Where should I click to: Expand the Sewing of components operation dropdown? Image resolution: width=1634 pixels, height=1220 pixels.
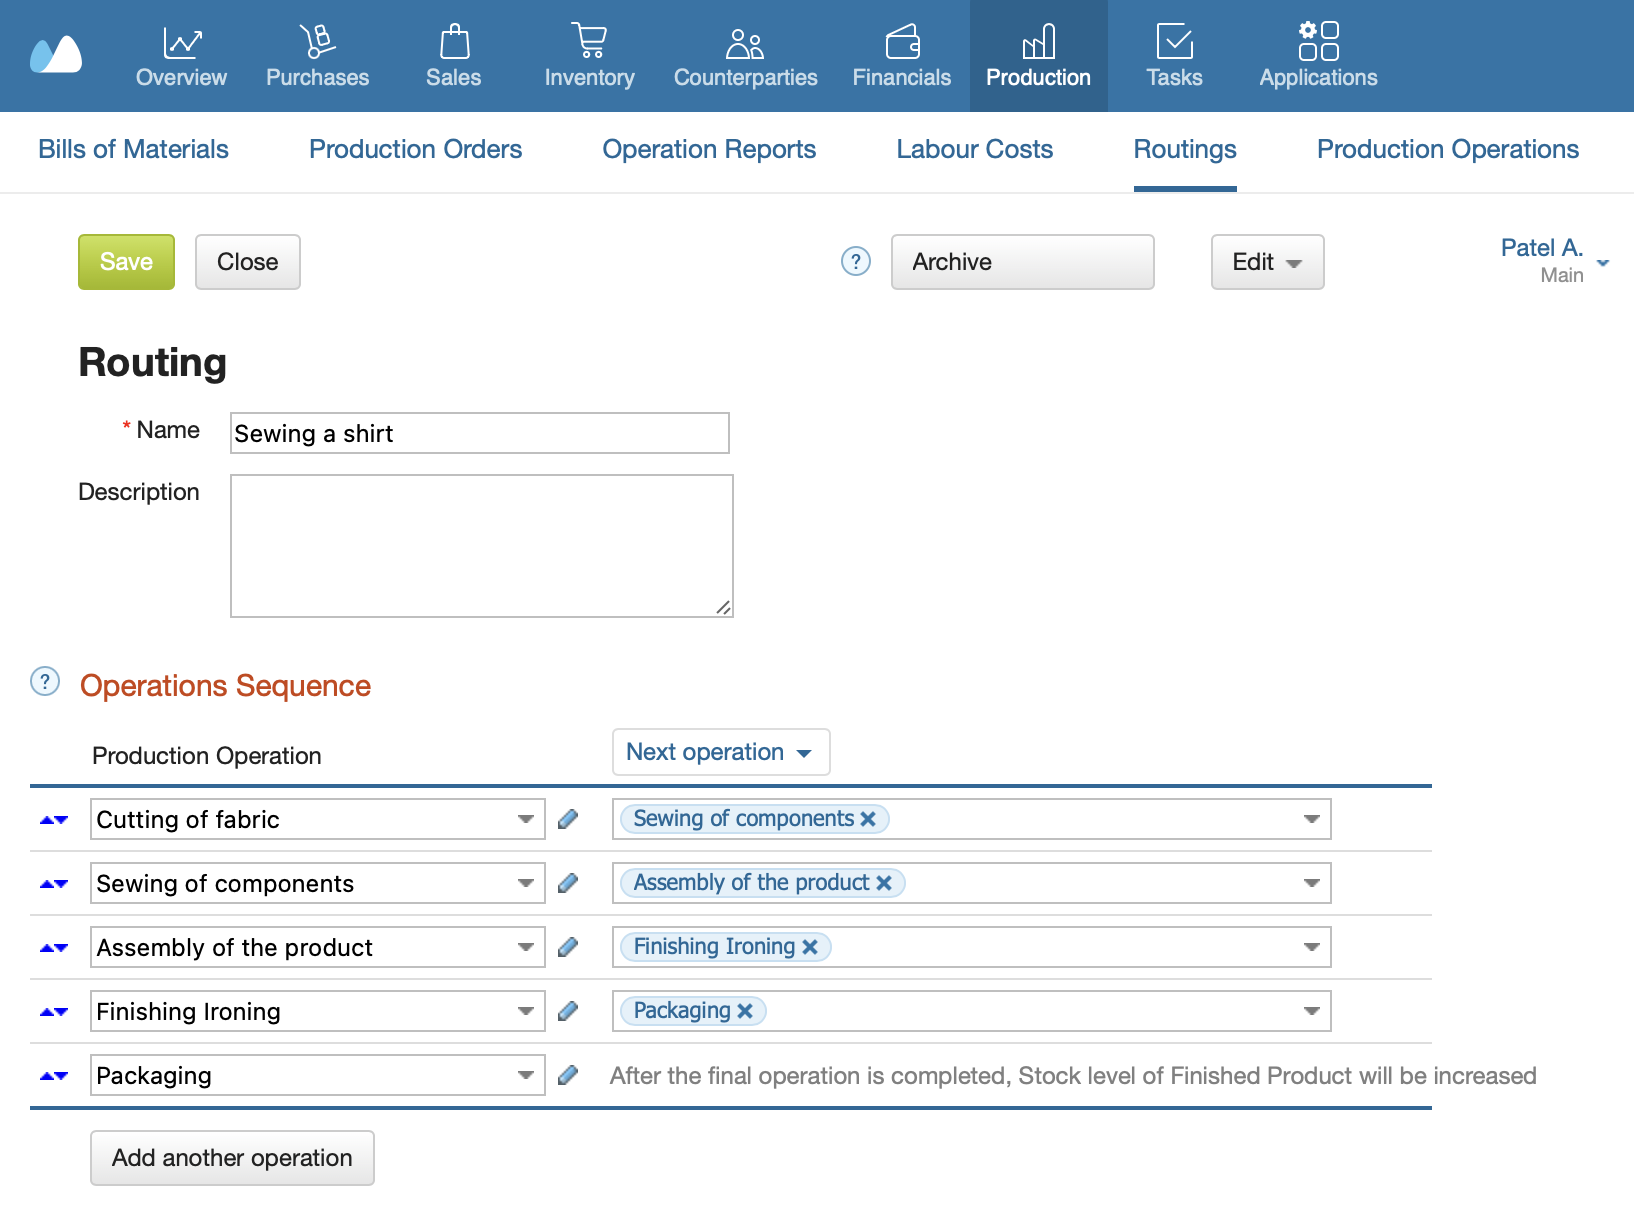[x=525, y=883]
